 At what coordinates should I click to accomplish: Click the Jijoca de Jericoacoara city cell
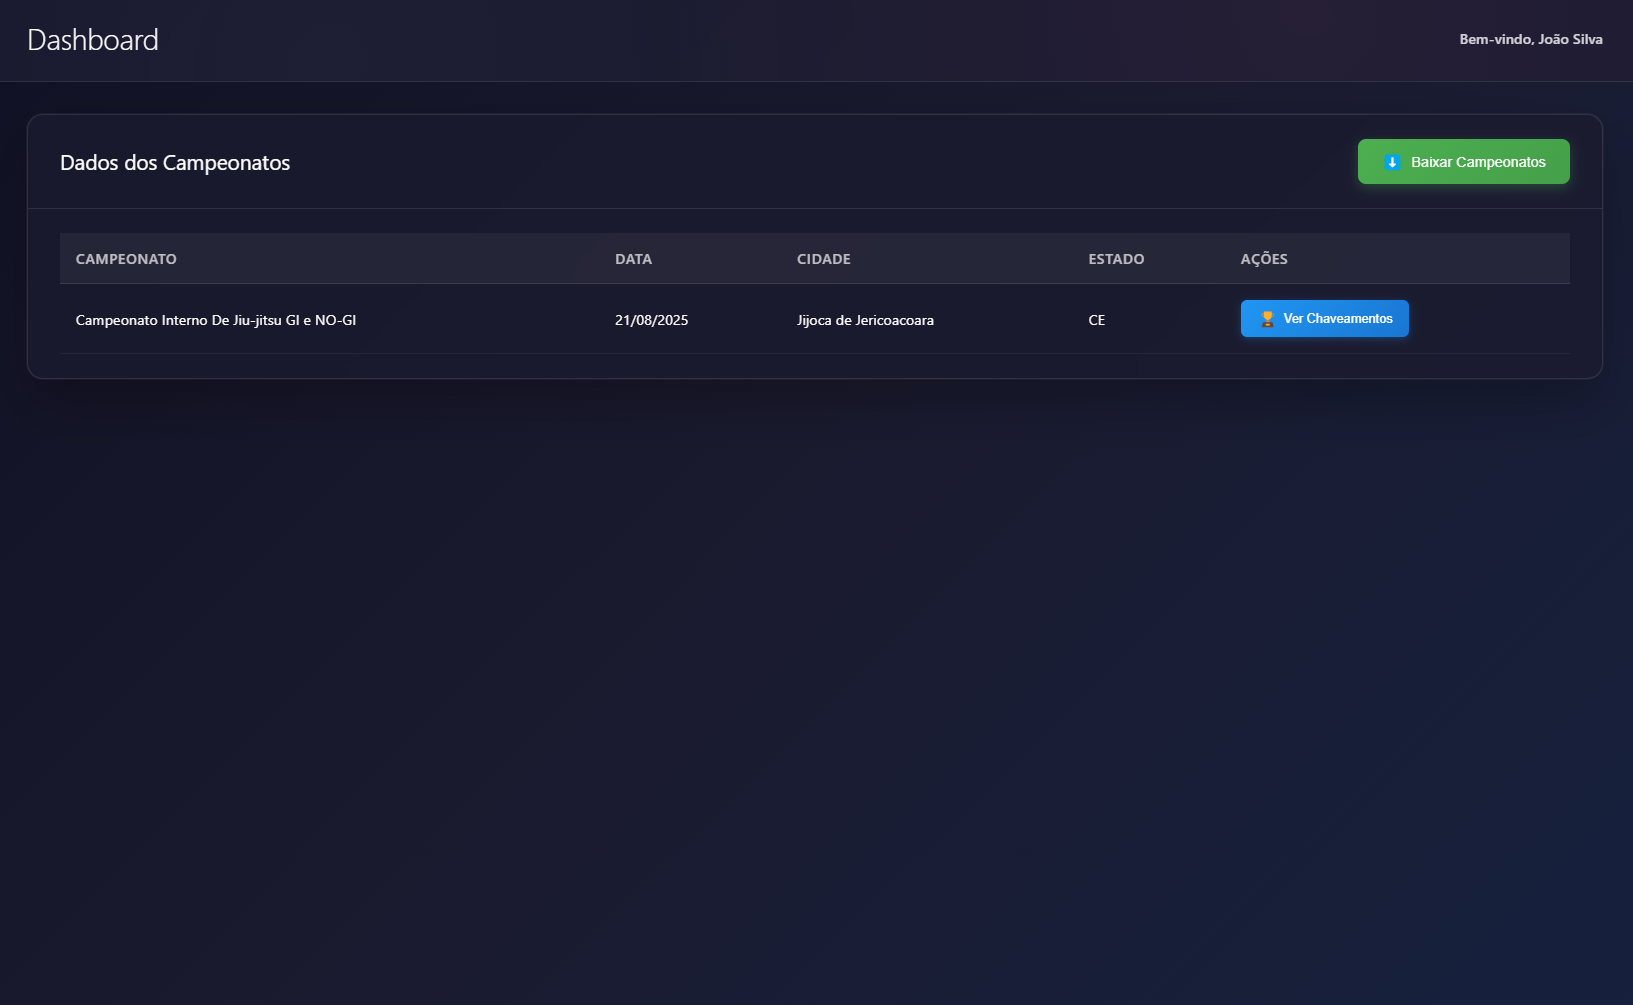pyautogui.click(x=865, y=321)
